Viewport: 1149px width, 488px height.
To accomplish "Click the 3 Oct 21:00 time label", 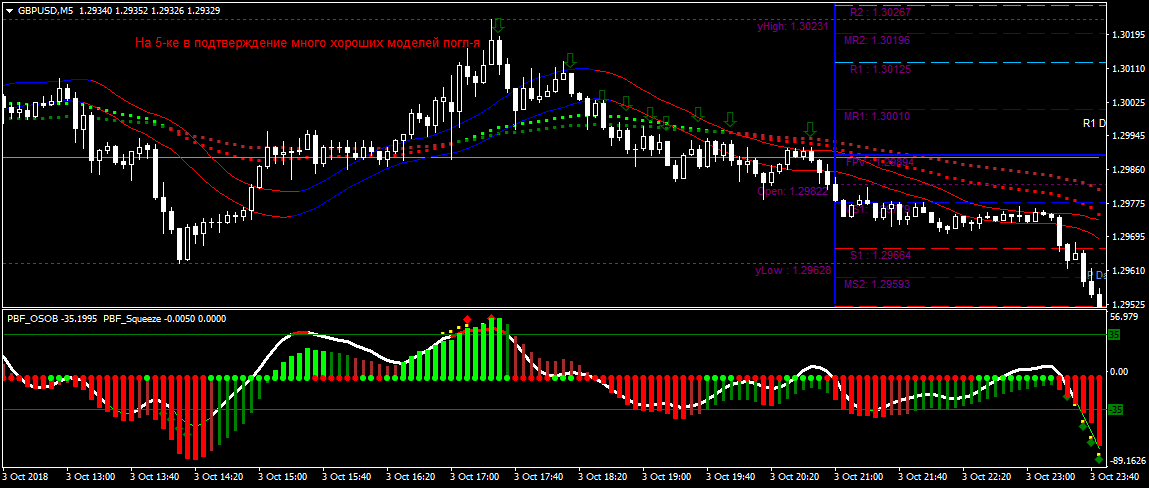I will (861, 476).
